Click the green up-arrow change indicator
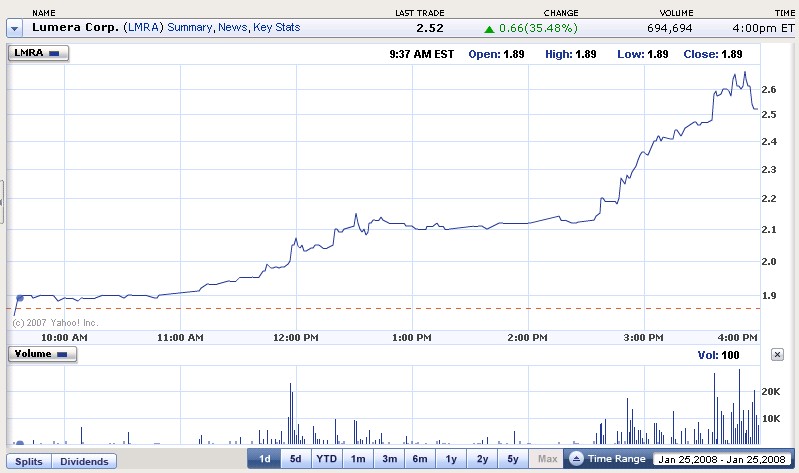The height and width of the screenshot is (473, 799). 489,29
